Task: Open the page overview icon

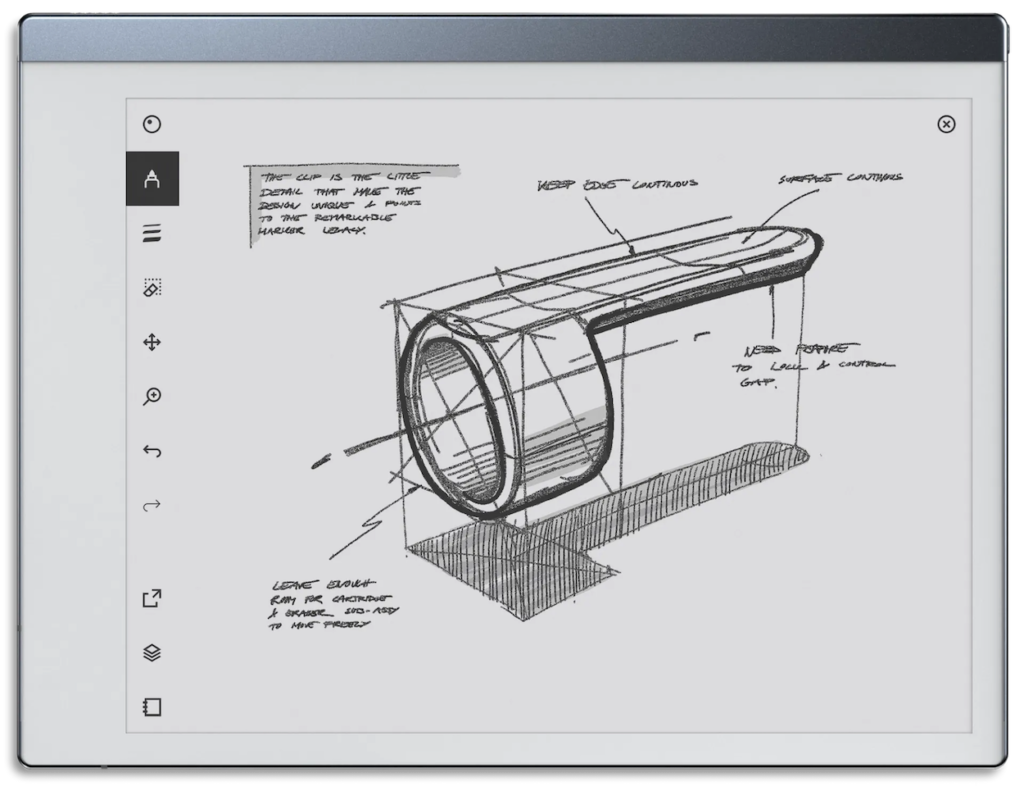Action: (x=152, y=706)
